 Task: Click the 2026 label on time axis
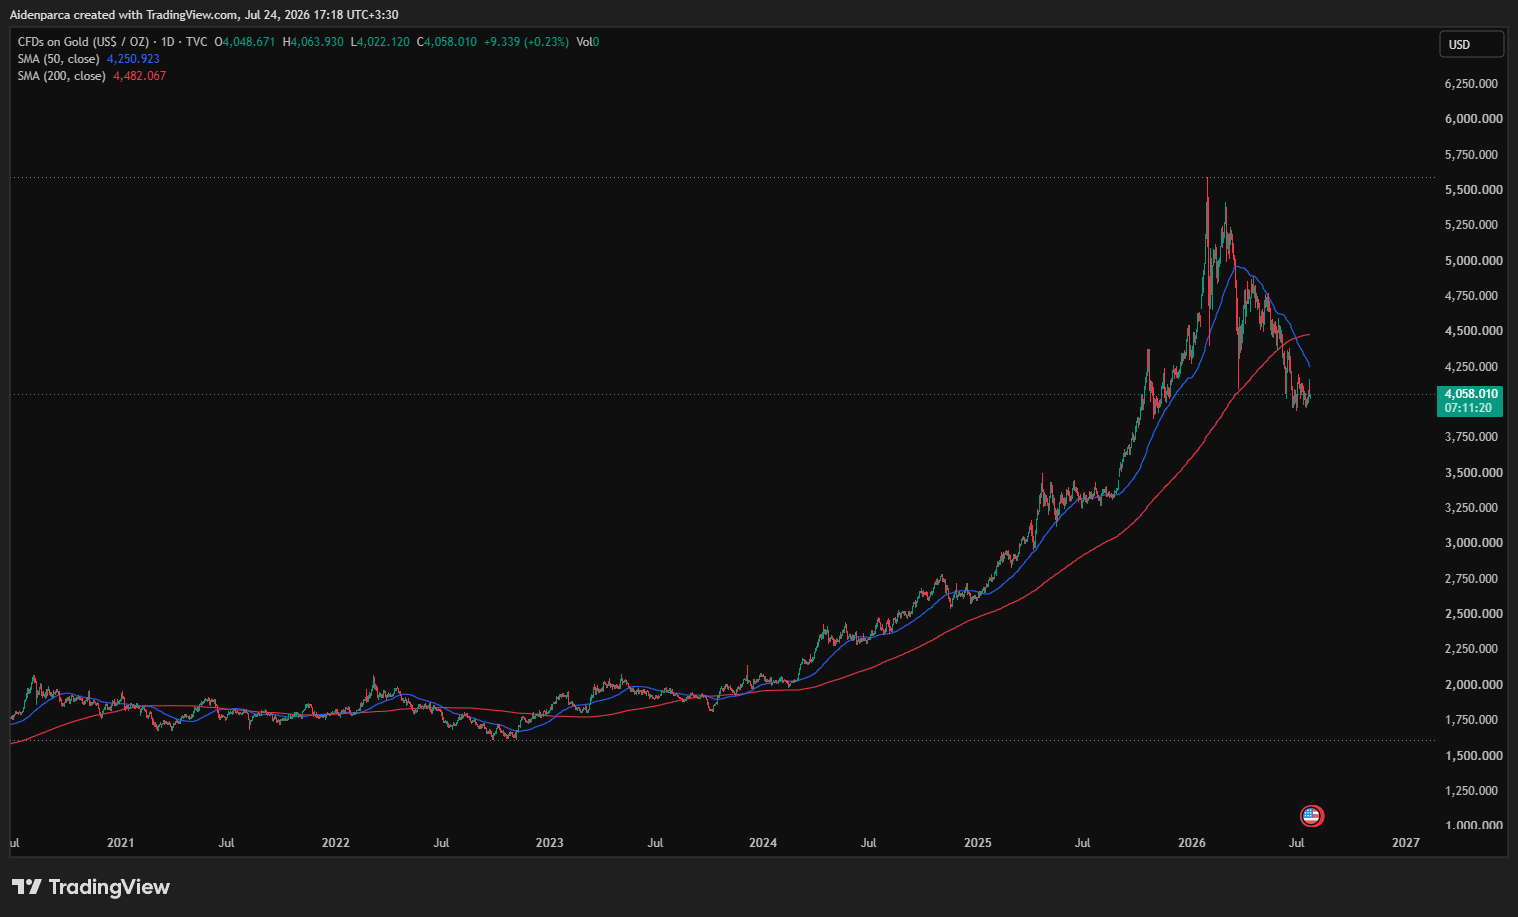coord(1192,843)
